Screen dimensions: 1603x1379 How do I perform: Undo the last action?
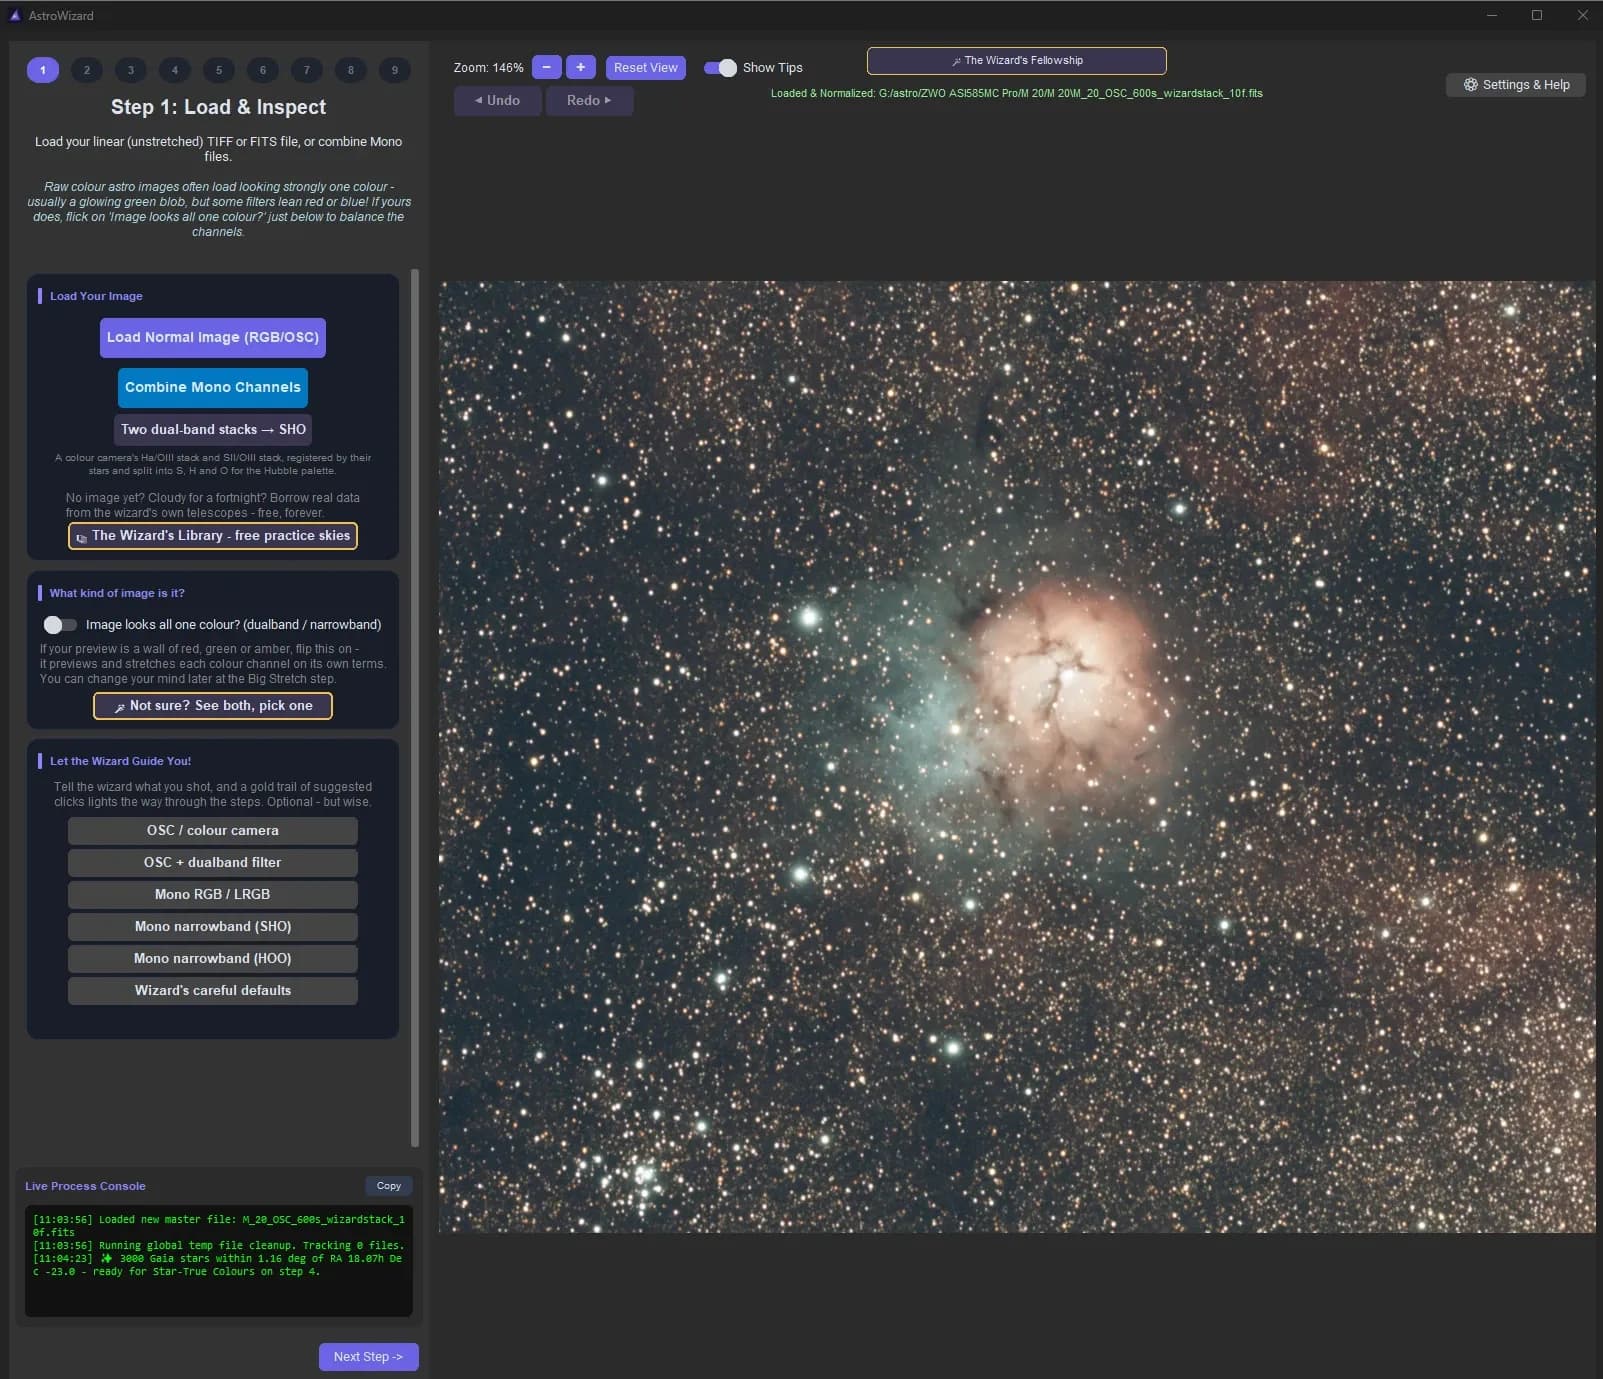pos(498,100)
